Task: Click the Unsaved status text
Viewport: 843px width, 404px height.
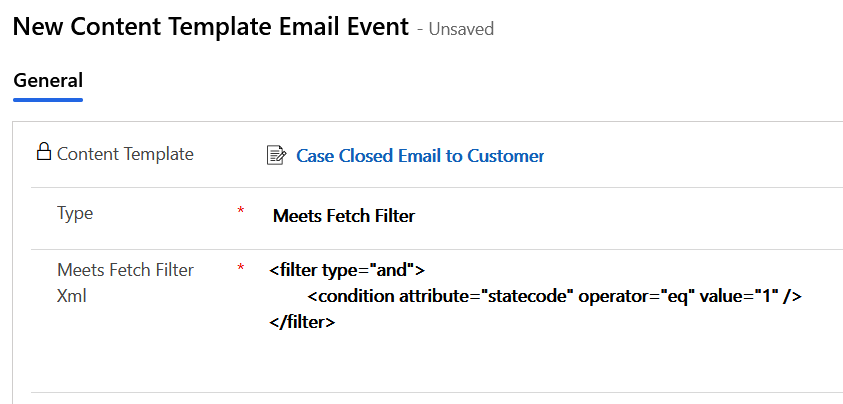Action: click(x=461, y=29)
